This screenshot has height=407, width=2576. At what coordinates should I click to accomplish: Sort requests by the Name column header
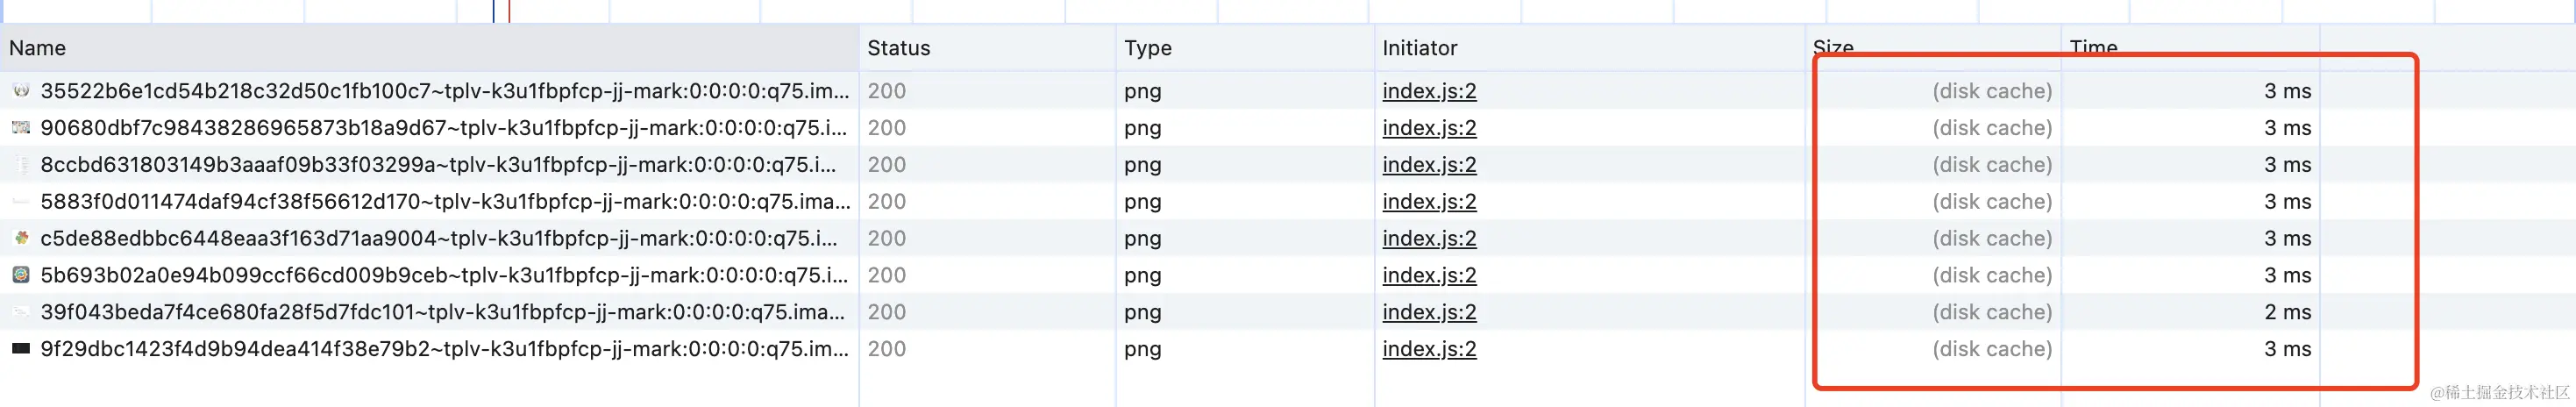38,48
